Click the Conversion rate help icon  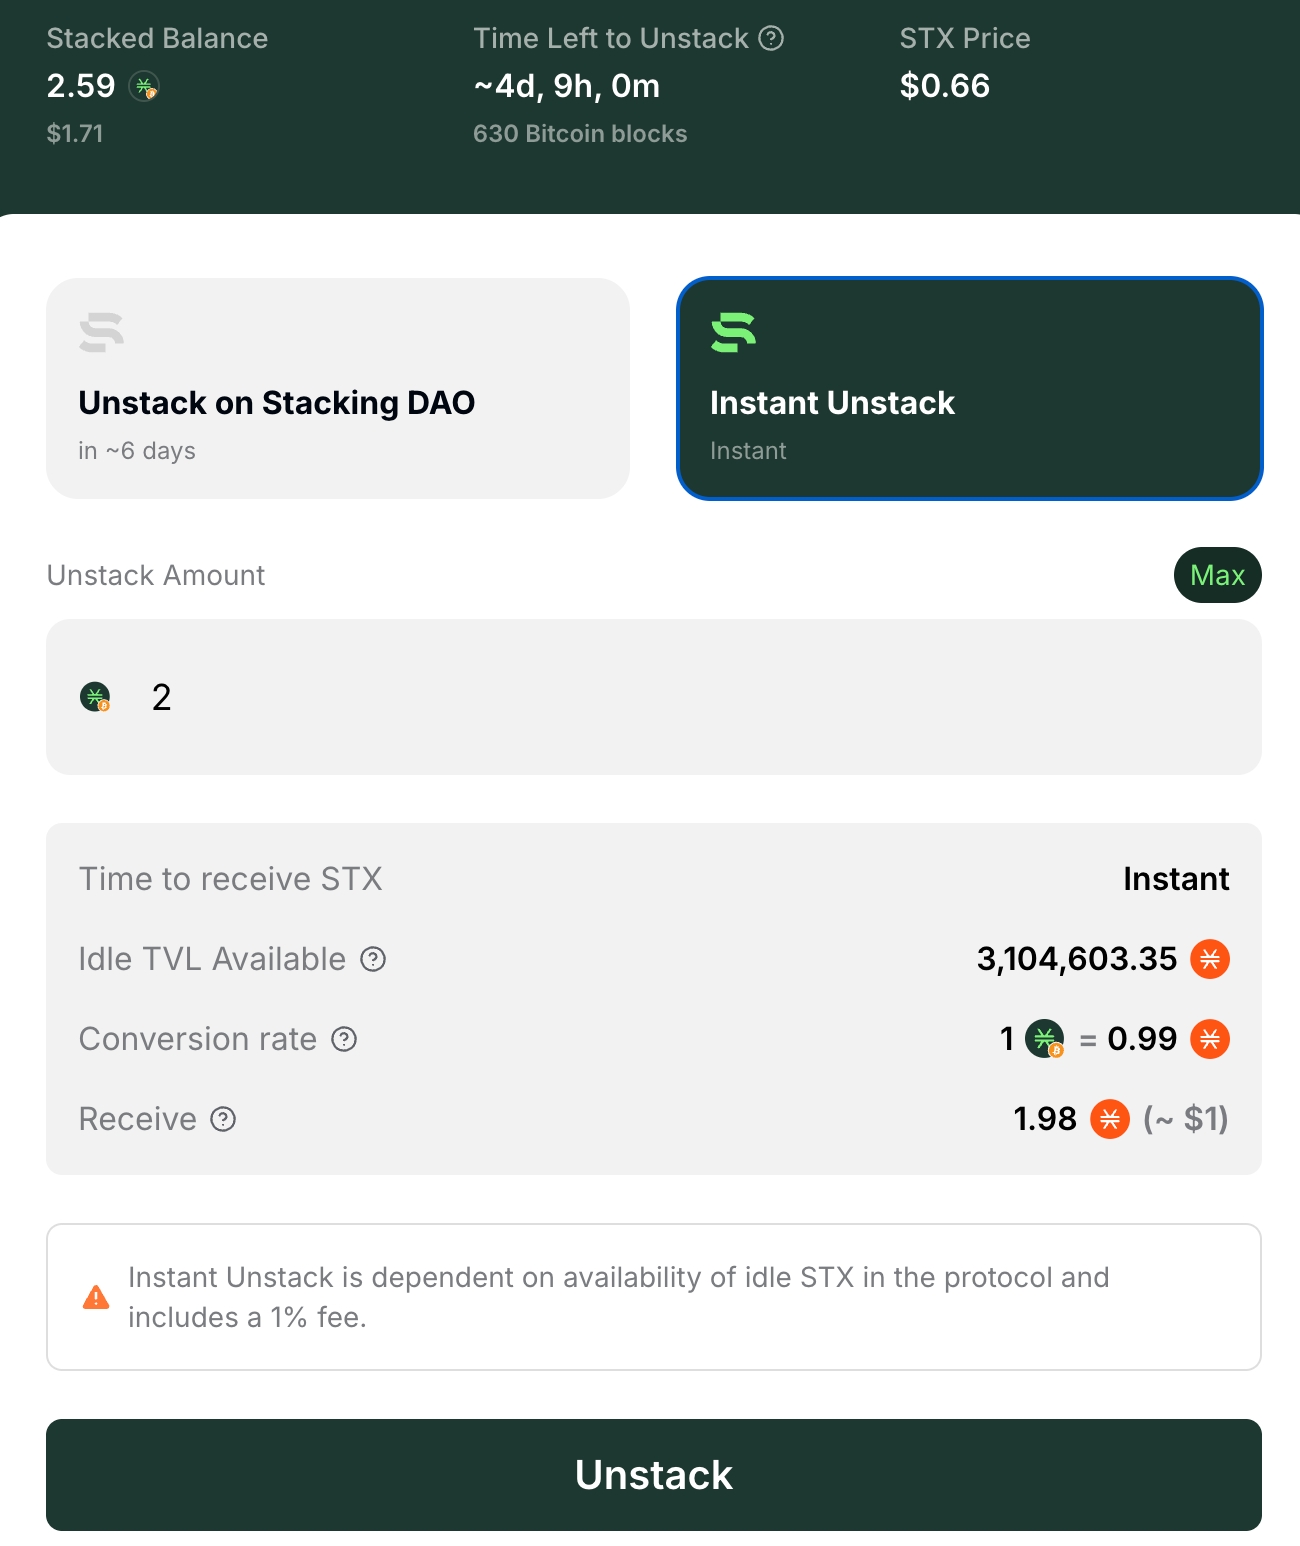pos(344,1039)
